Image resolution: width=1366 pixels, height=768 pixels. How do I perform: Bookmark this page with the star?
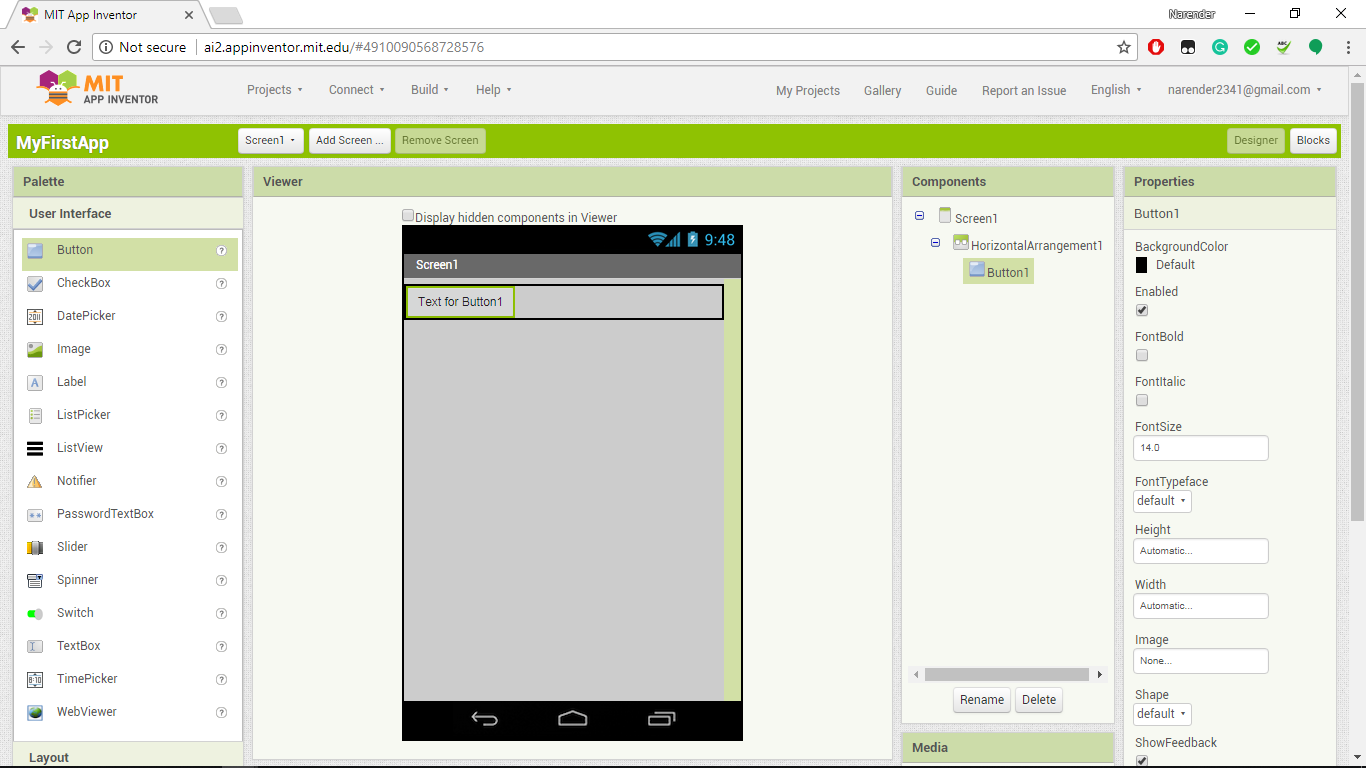coord(1124,47)
